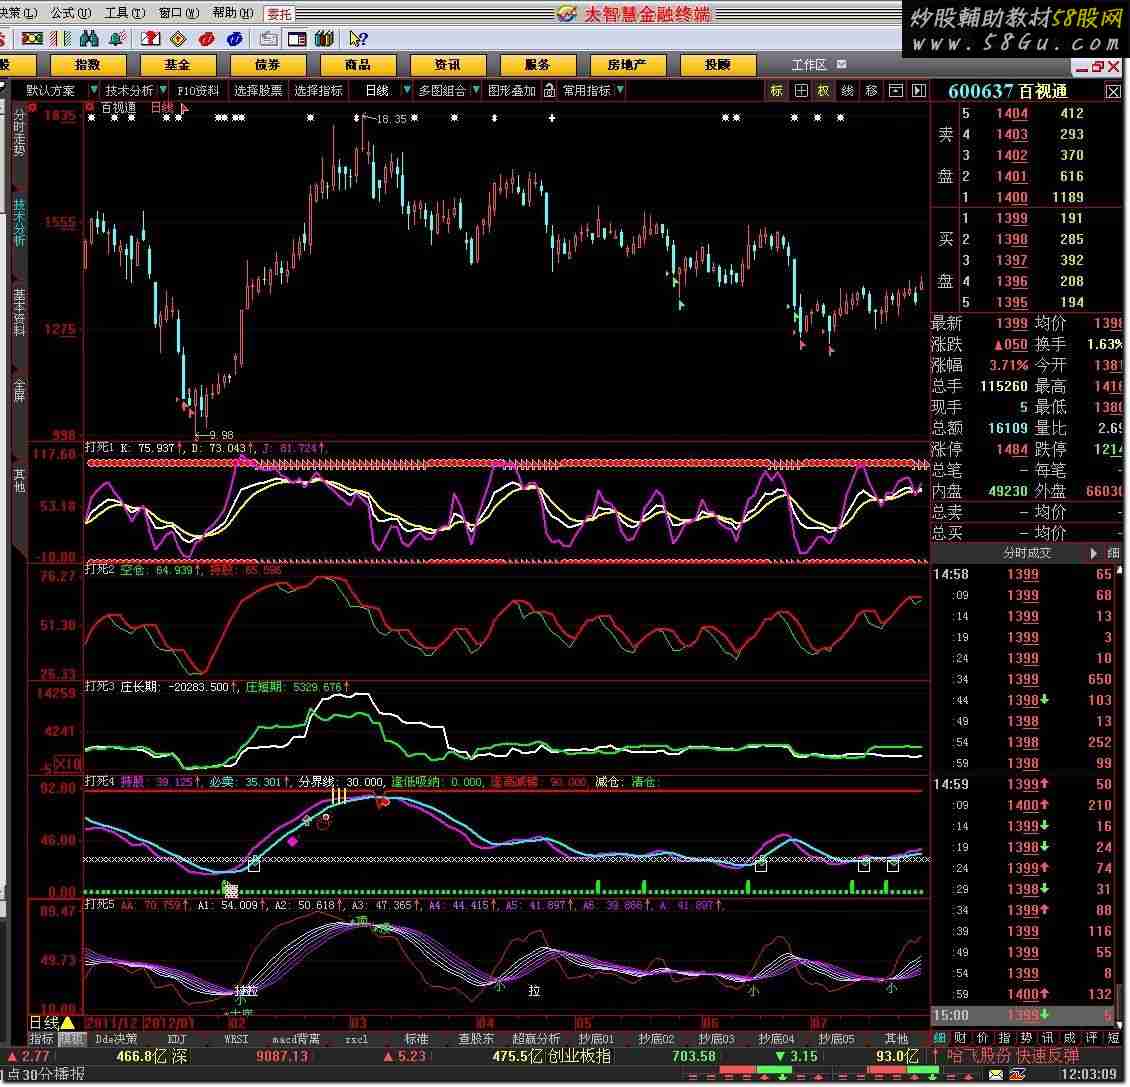Expand the 多图组合 dropdown arrow
Viewport: 1130px width, 1087px height.
pyautogui.click(x=476, y=90)
